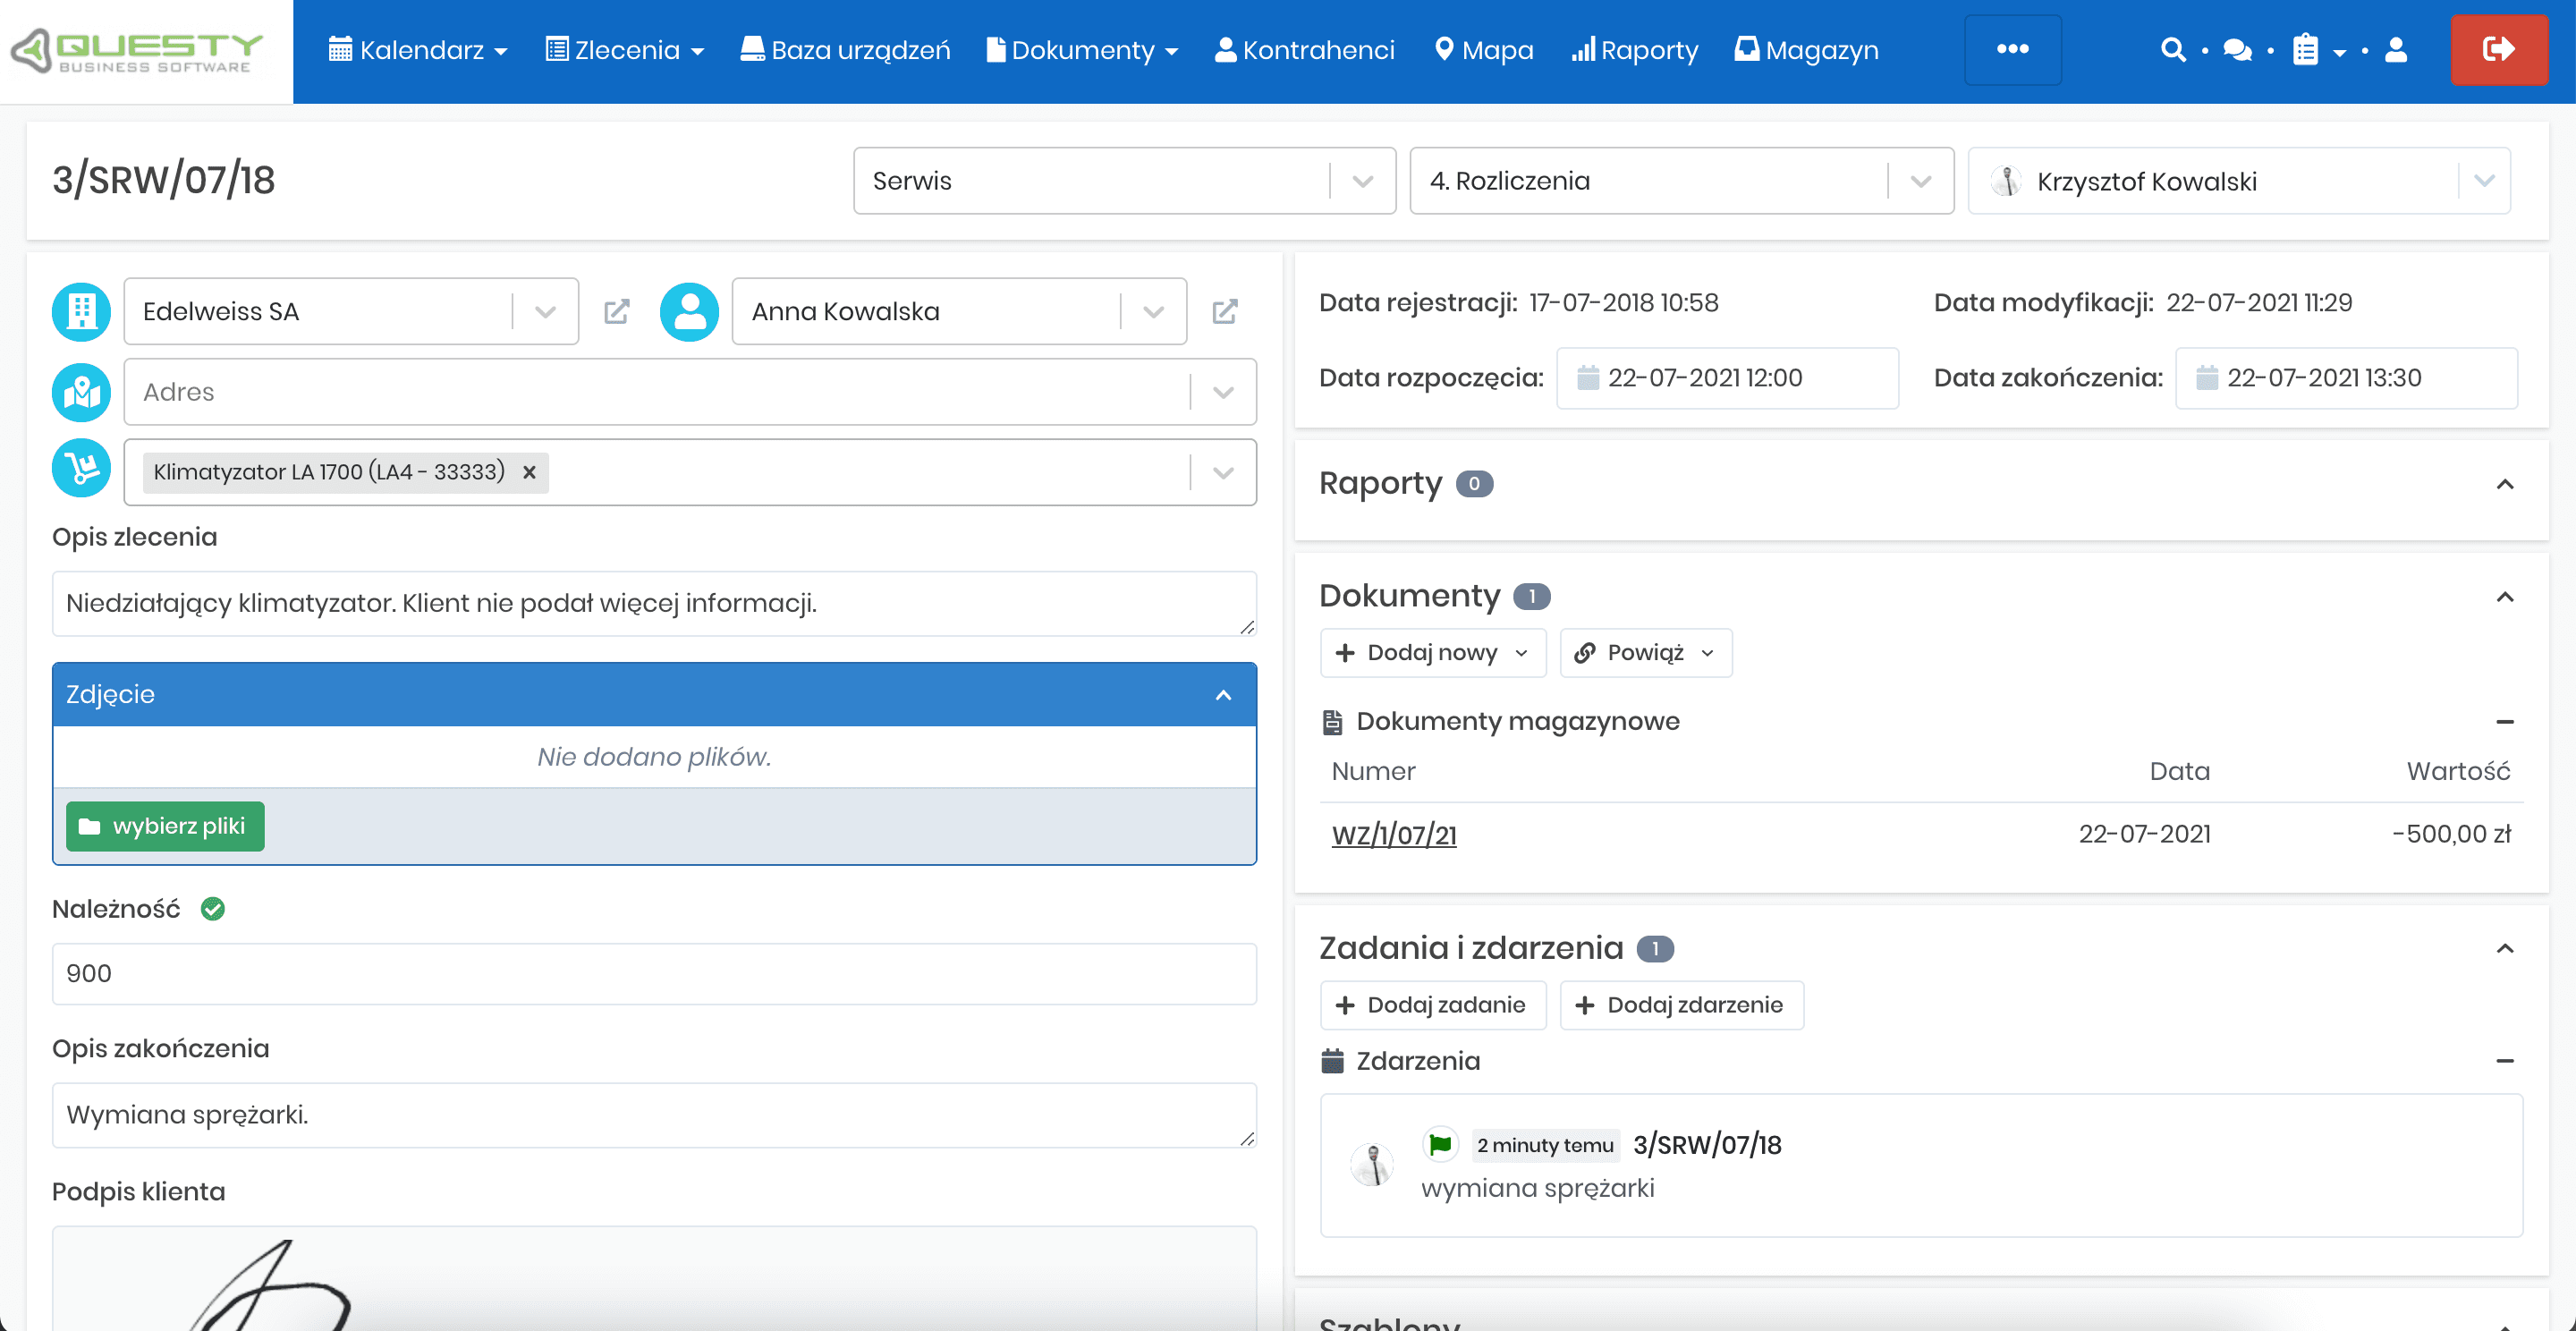Click the Zdarzenia calendar icon

coord(1332,1061)
